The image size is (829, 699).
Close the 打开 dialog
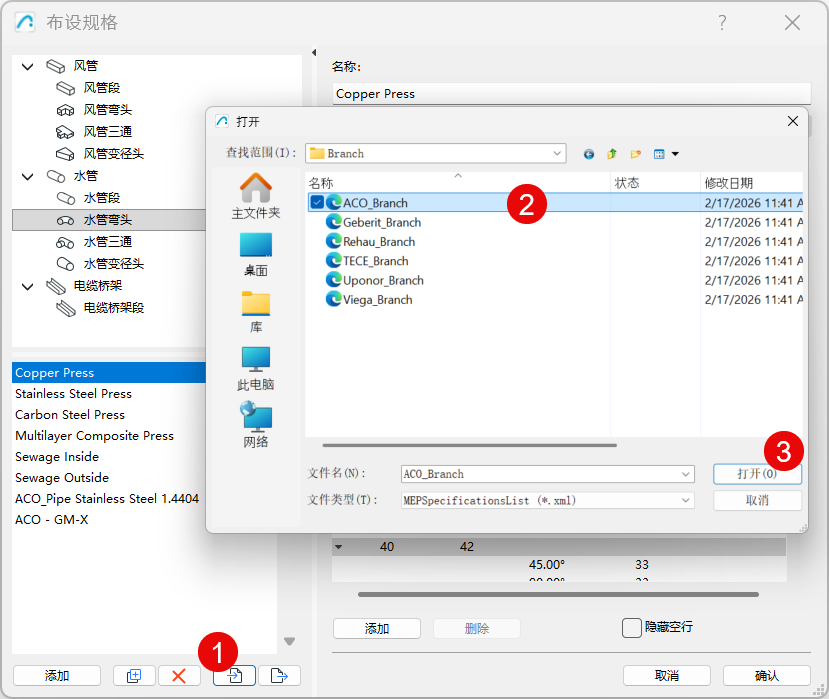793,122
